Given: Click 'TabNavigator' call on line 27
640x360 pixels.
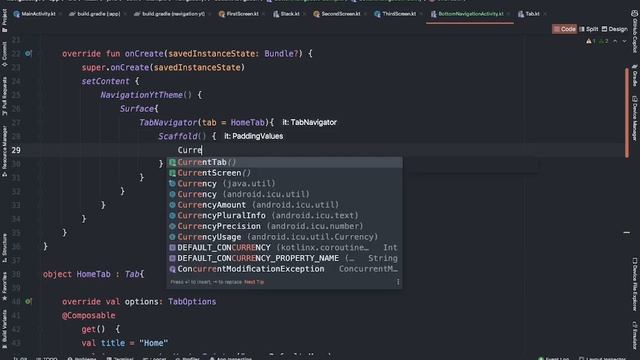Looking at the screenshot, I should [x=168, y=122].
